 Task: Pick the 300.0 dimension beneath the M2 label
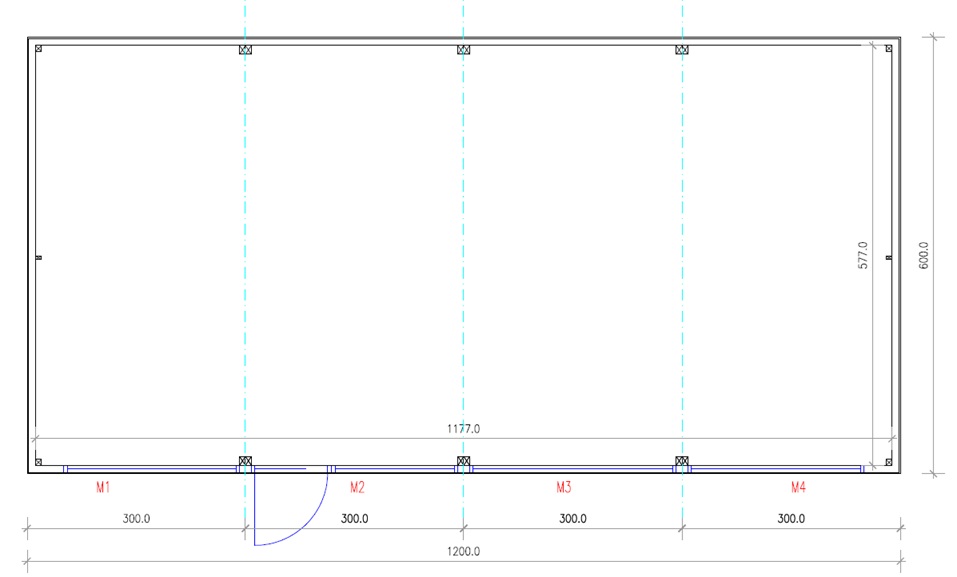(354, 518)
